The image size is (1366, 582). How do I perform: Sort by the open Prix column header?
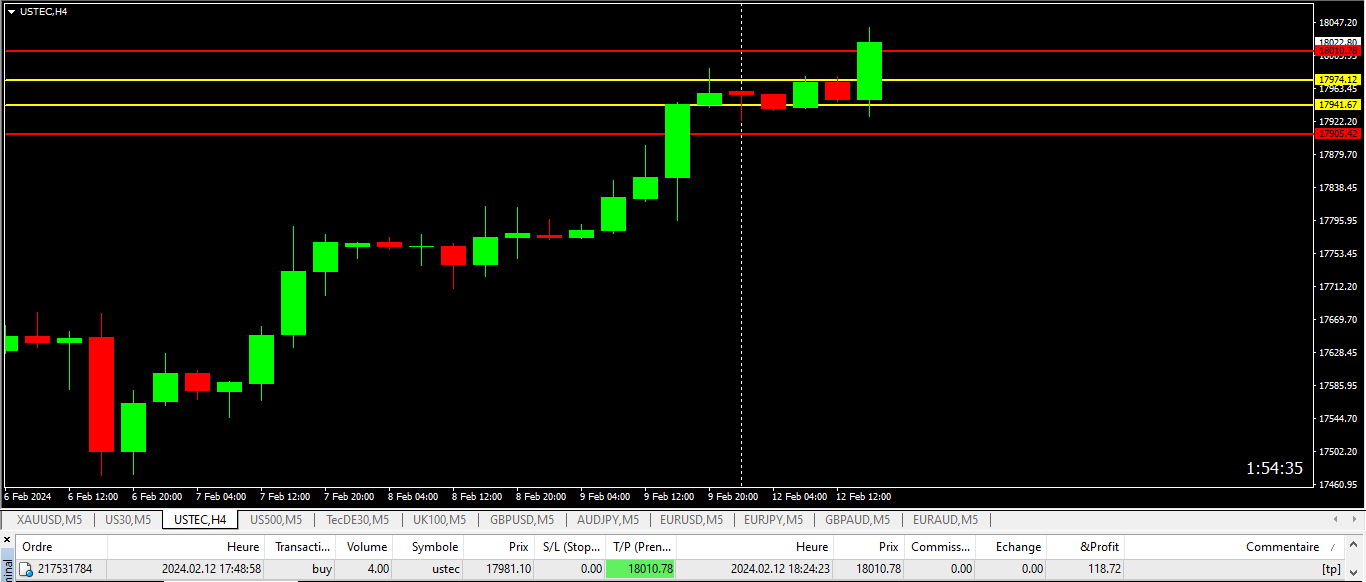pyautogui.click(x=499, y=547)
